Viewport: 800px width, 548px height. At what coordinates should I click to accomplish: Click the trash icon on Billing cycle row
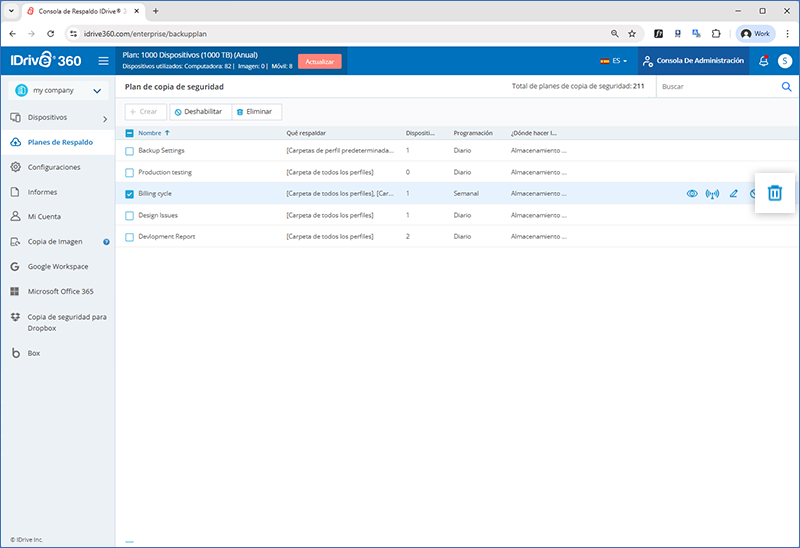[774, 193]
